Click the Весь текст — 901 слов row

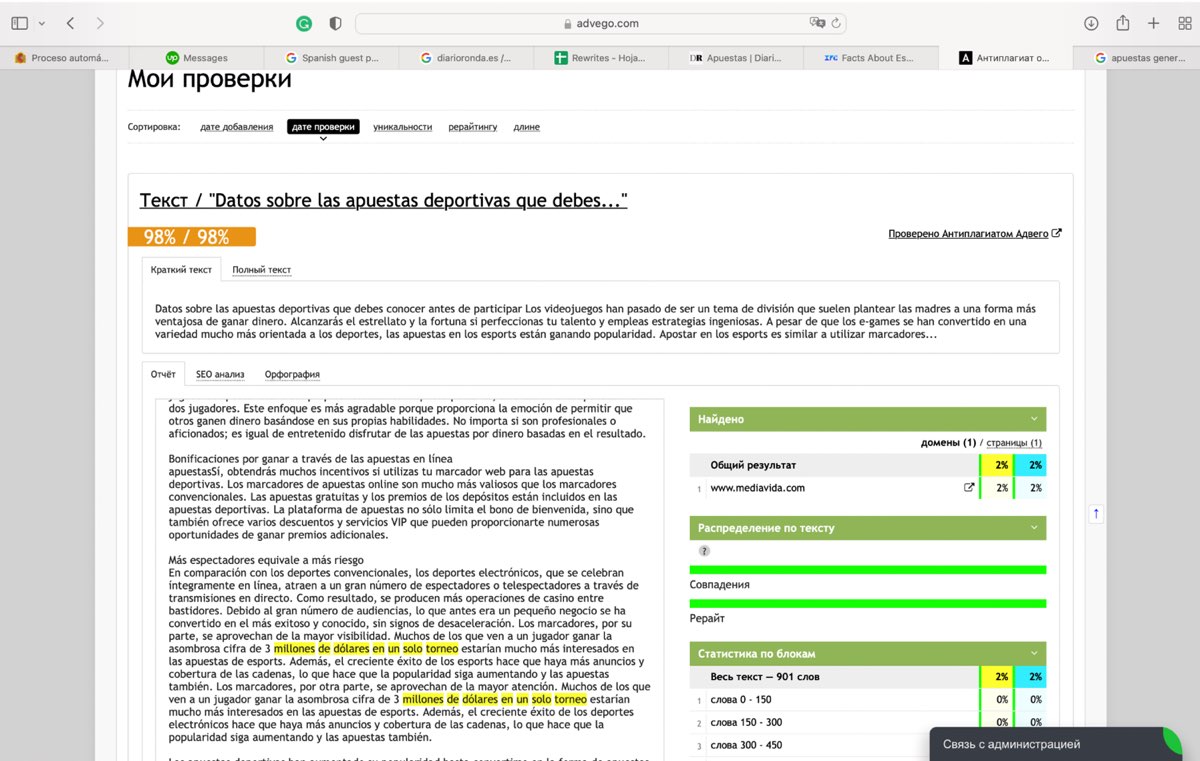pos(868,677)
